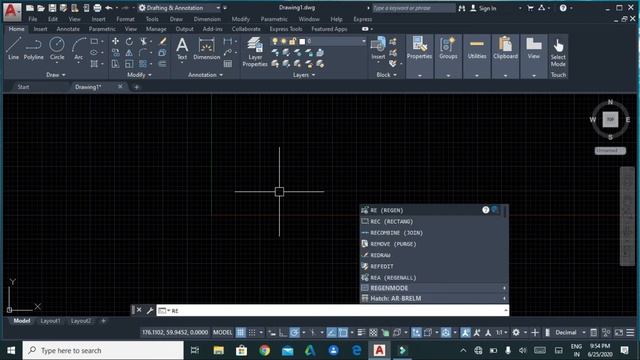Click the layer color swatch in Layers panel
This screenshot has width=640, height=360.
pyautogui.click(x=302, y=41)
